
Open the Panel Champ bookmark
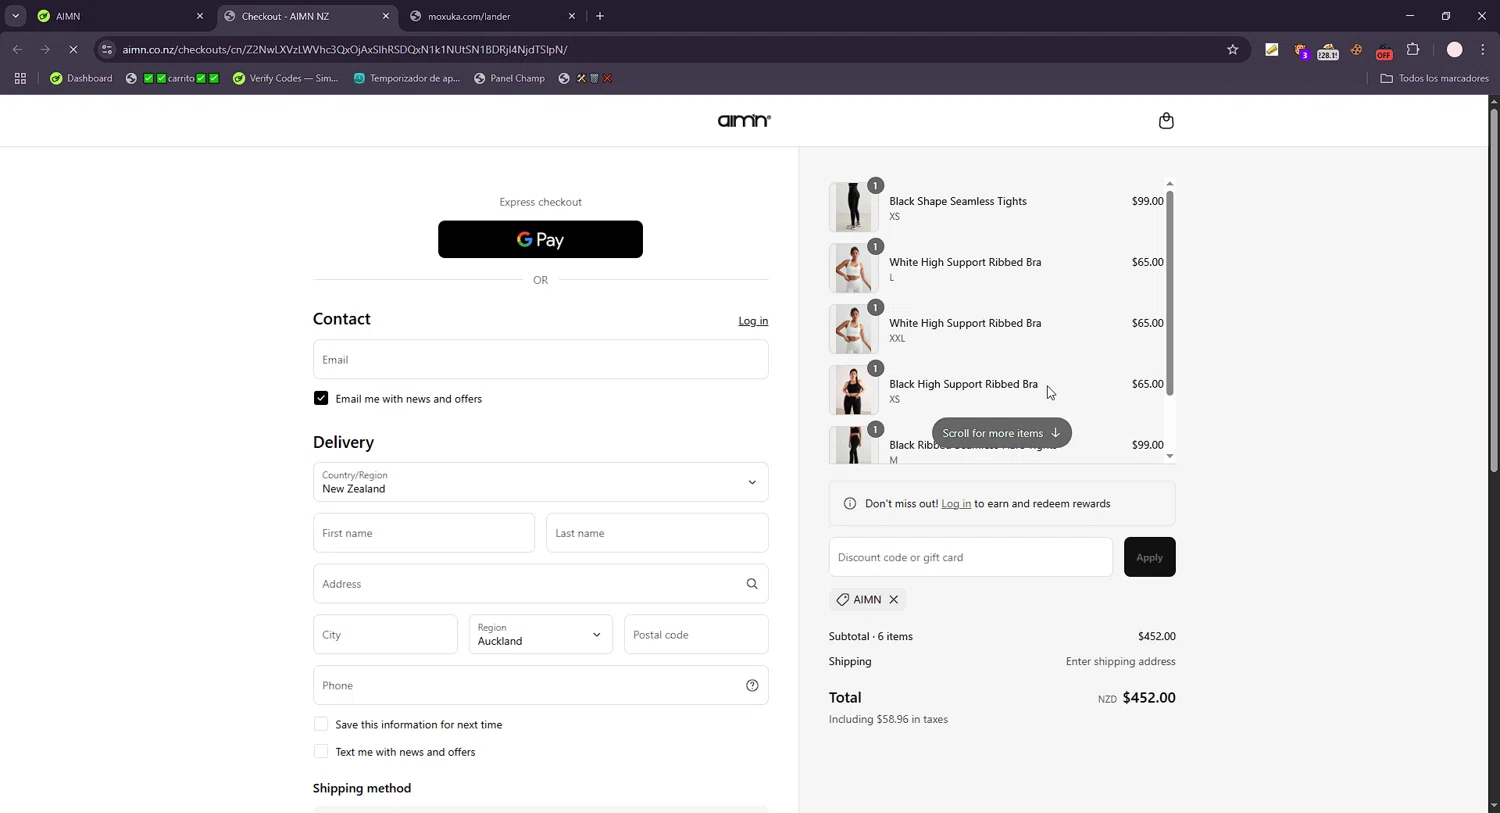(x=510, y=78)
